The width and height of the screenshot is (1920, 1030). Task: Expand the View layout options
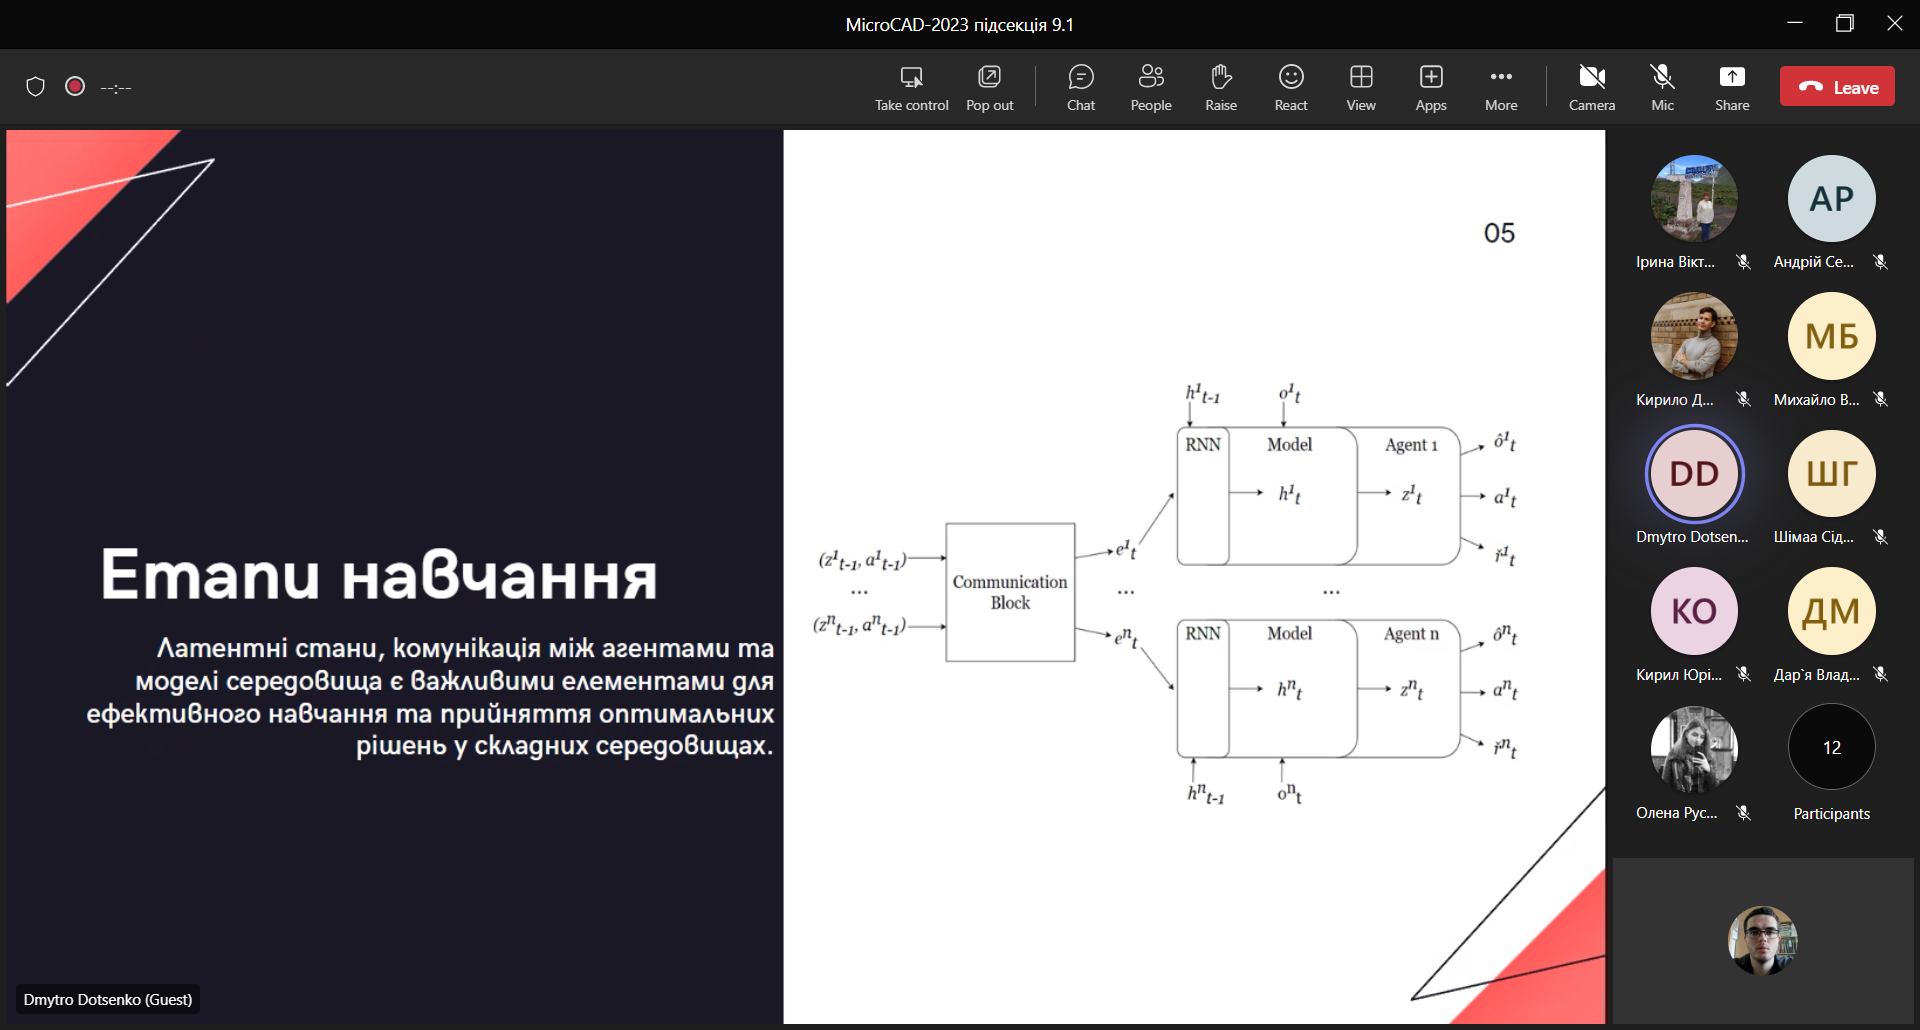pyautogui.click(x=1360, y=88)
